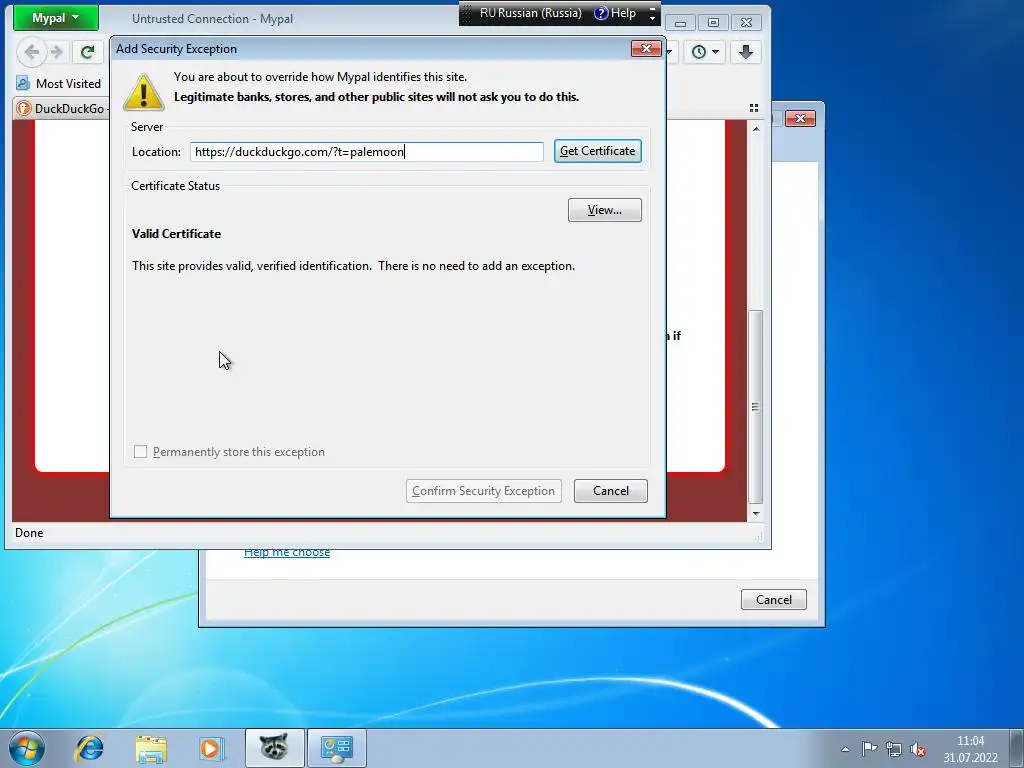
Task: Click the RU Russian language indicator
Action: [530, 13]
